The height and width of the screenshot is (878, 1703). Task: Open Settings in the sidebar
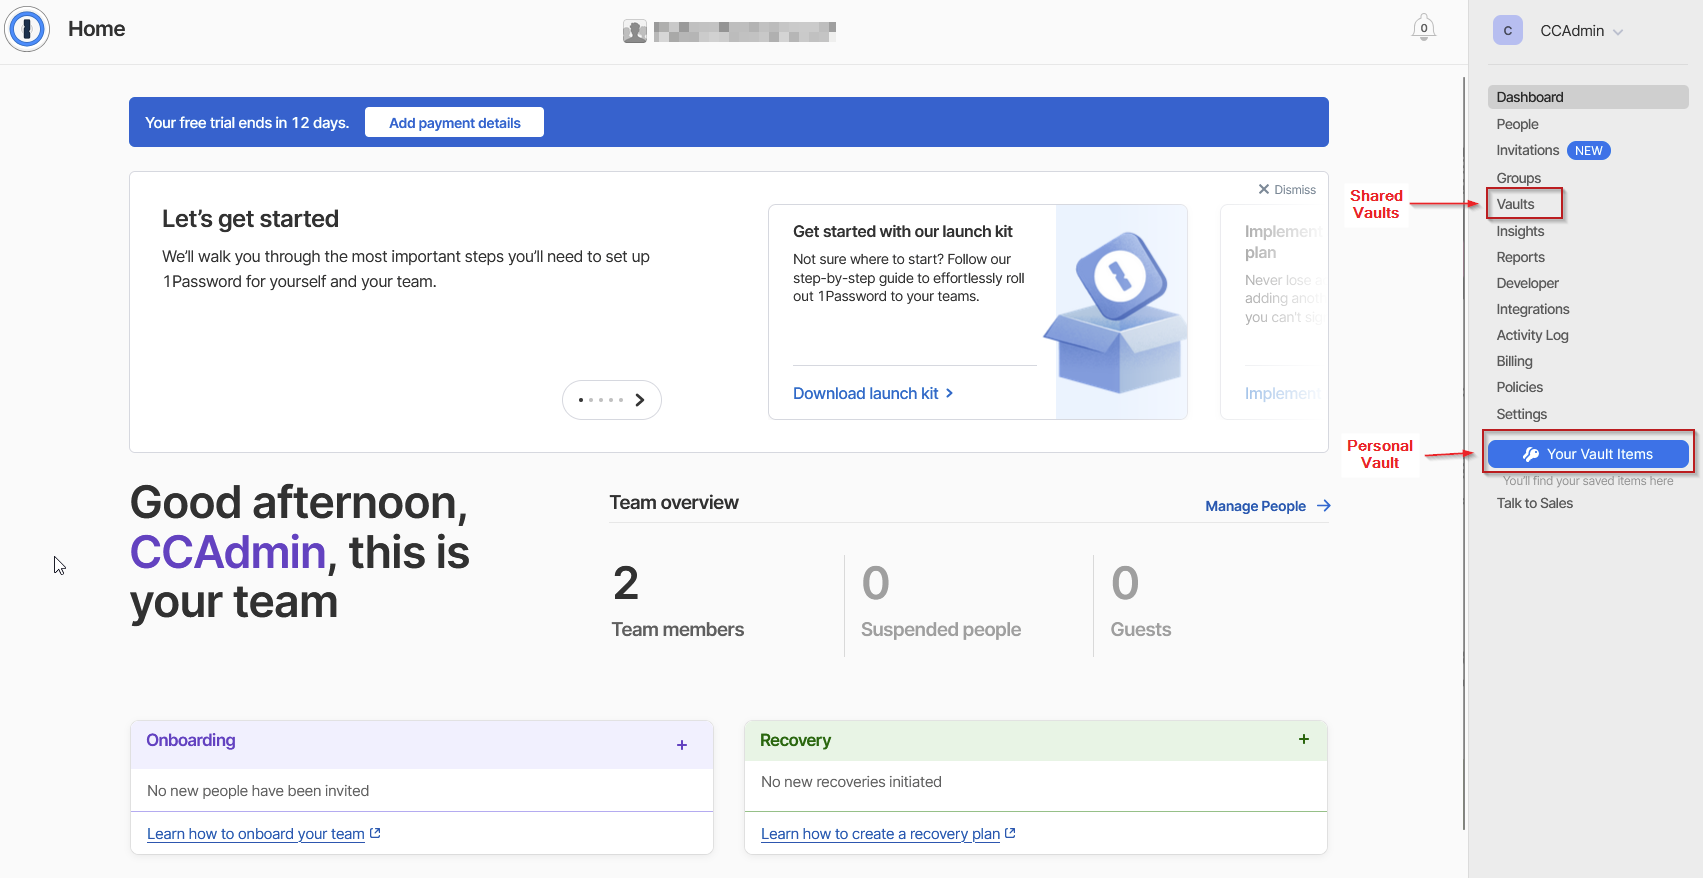point(1521,414)
